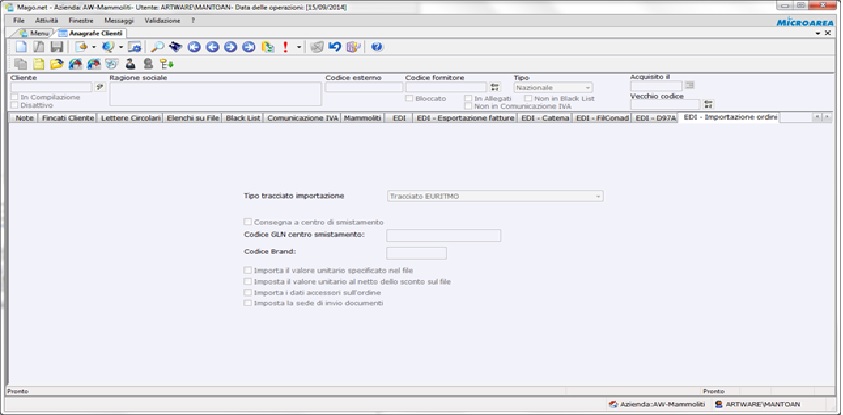Click the magnifying glass search icon
This screenshot has width=843, height=415.
point(157,47)
